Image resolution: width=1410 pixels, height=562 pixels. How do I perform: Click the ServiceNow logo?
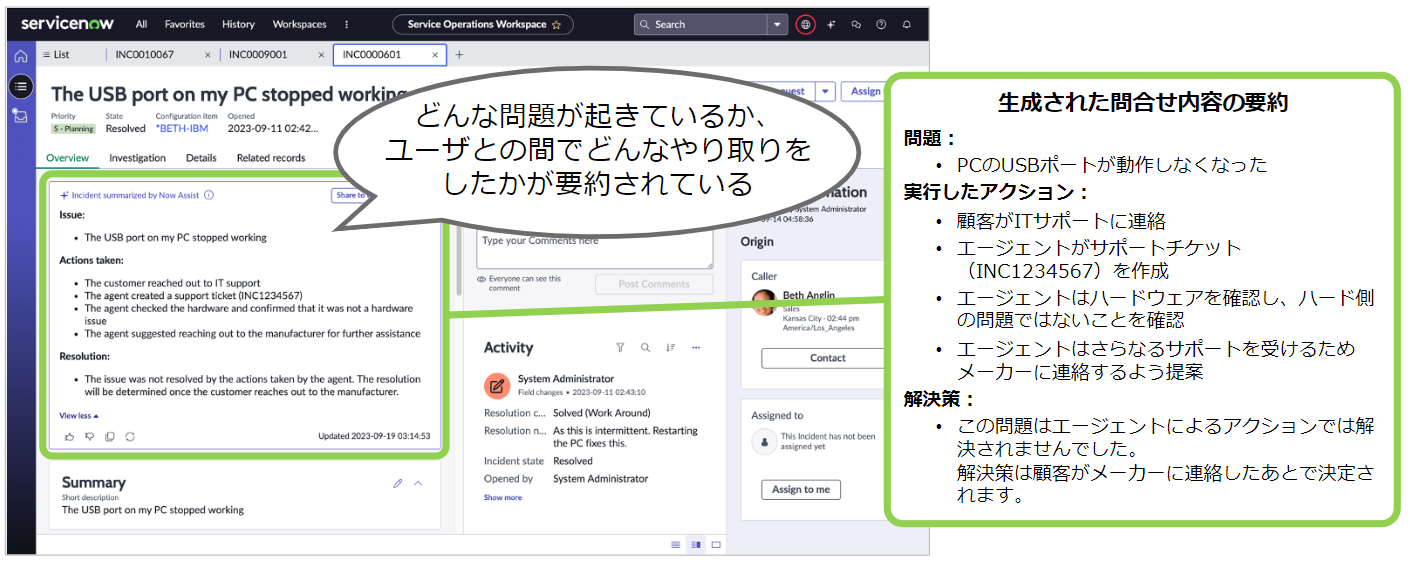[67, 23]
